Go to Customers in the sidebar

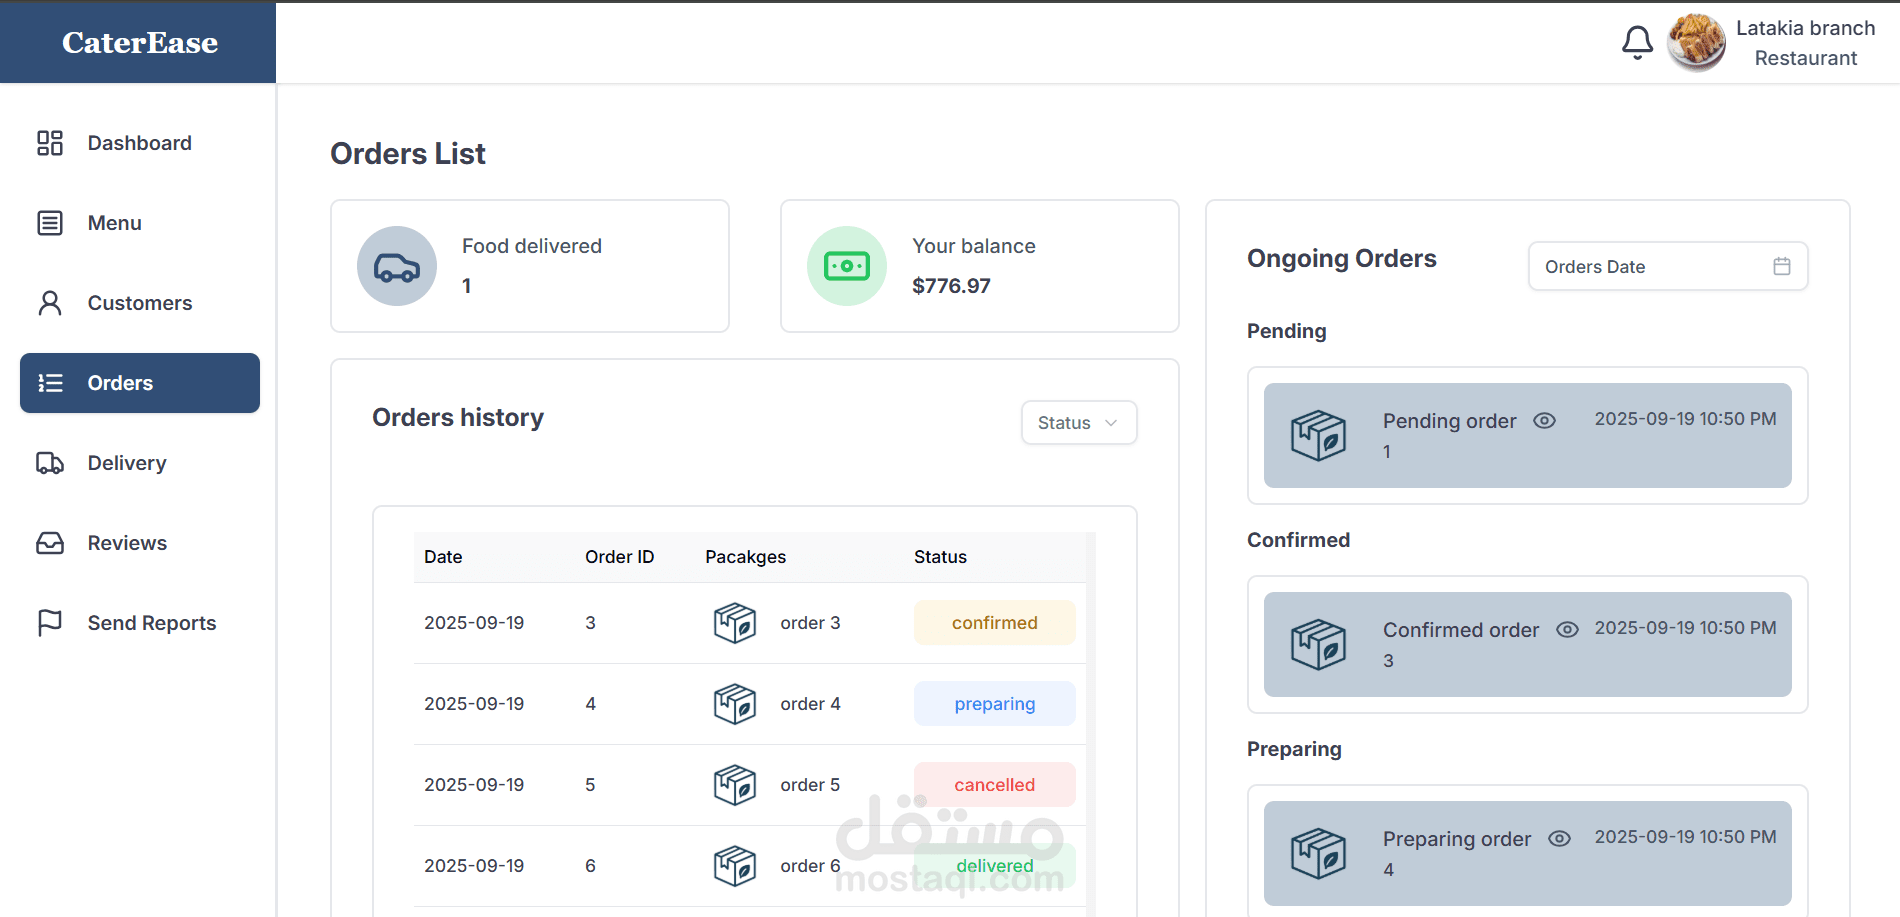(139, 303)
